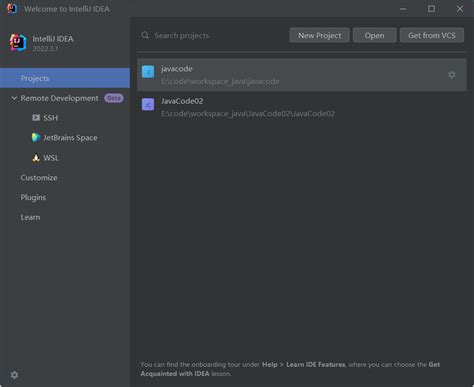Image resolution: width=474 pixels, height=387 pixels.
Task: Click the search magnifier icon
Action: (x=145, y=35)
